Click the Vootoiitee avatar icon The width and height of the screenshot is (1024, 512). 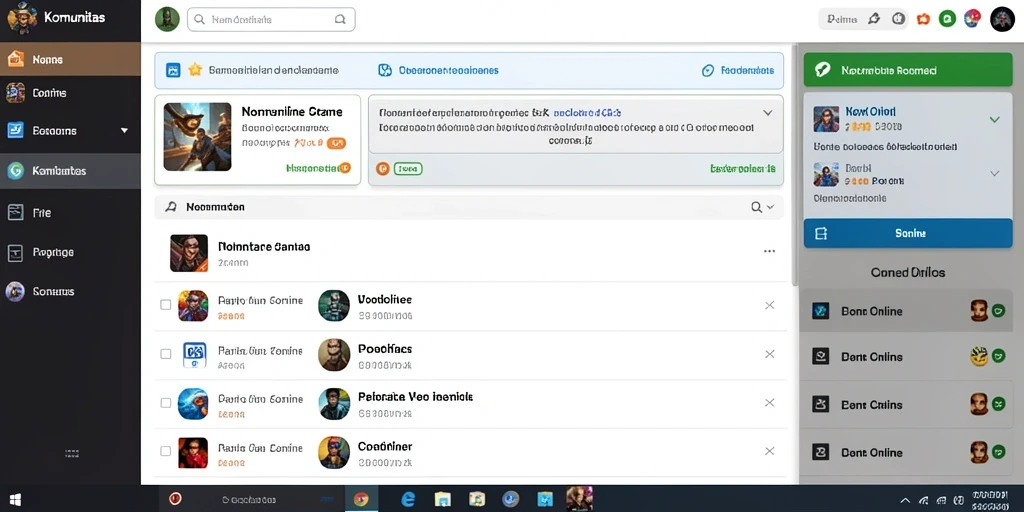tap(334, 306)
